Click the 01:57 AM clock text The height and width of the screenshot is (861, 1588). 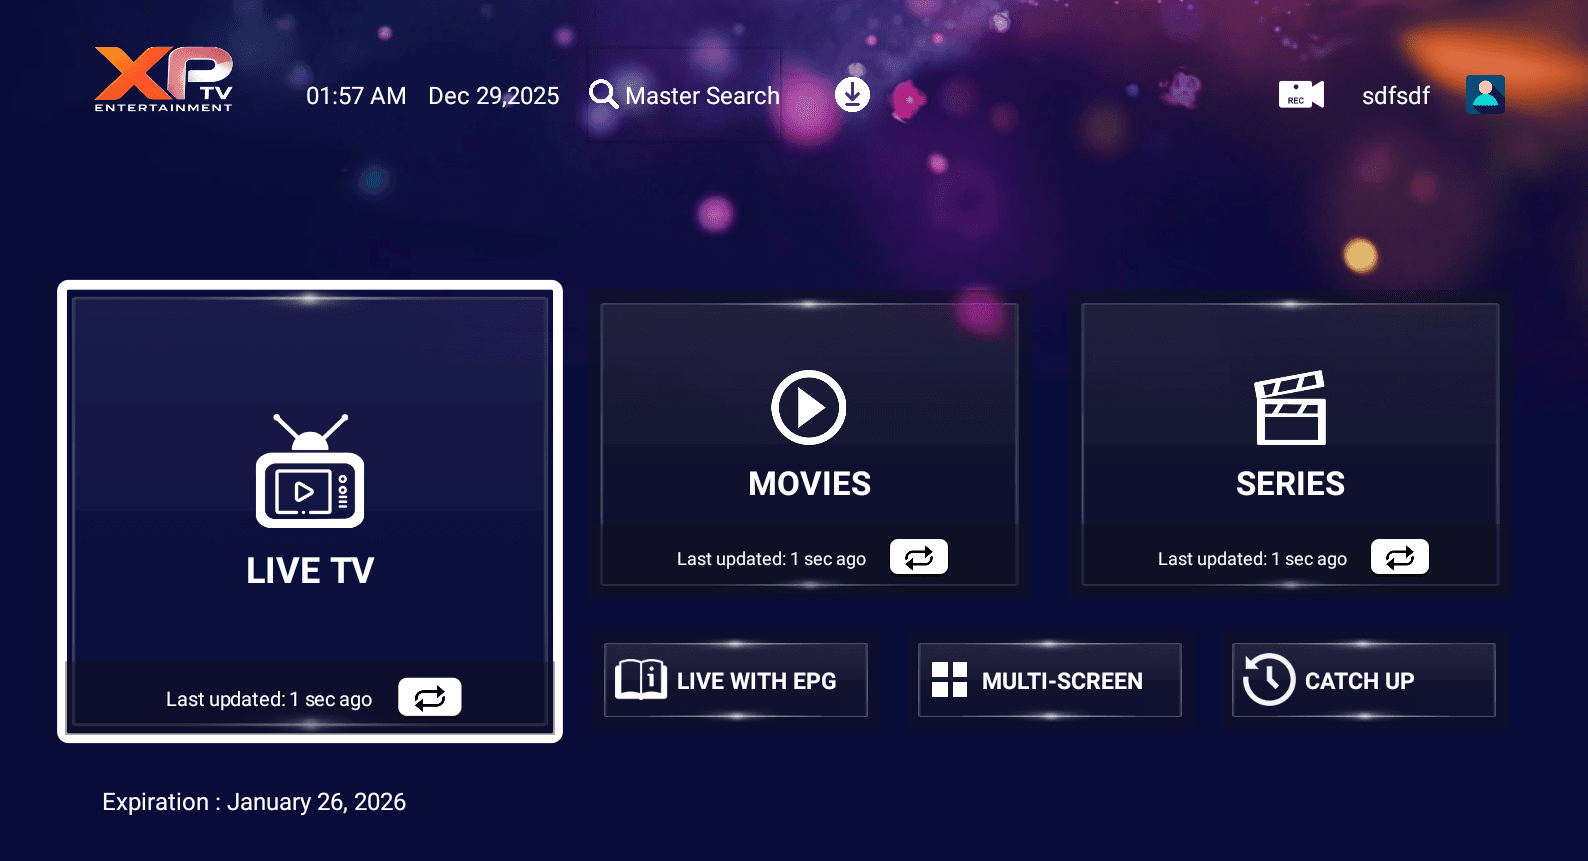(x=356, y=96)
